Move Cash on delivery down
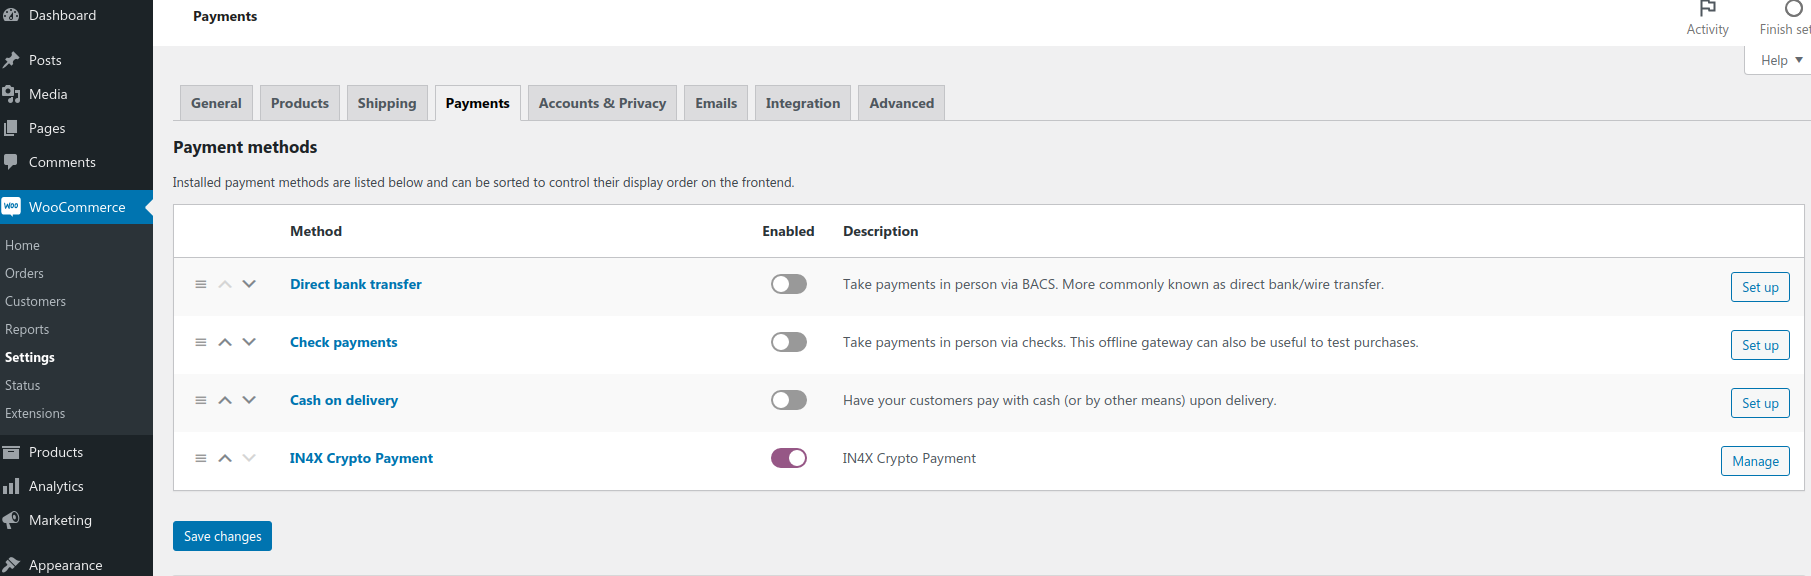Screen dimensions: 1811x576 249,400
